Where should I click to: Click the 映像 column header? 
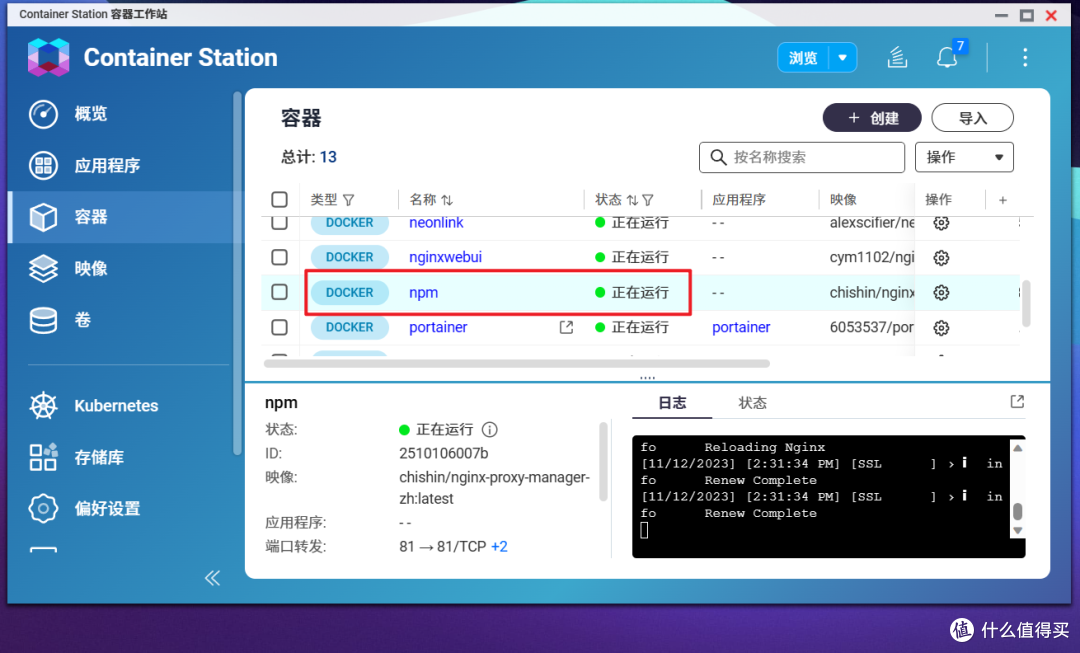[x=843, y=200]
